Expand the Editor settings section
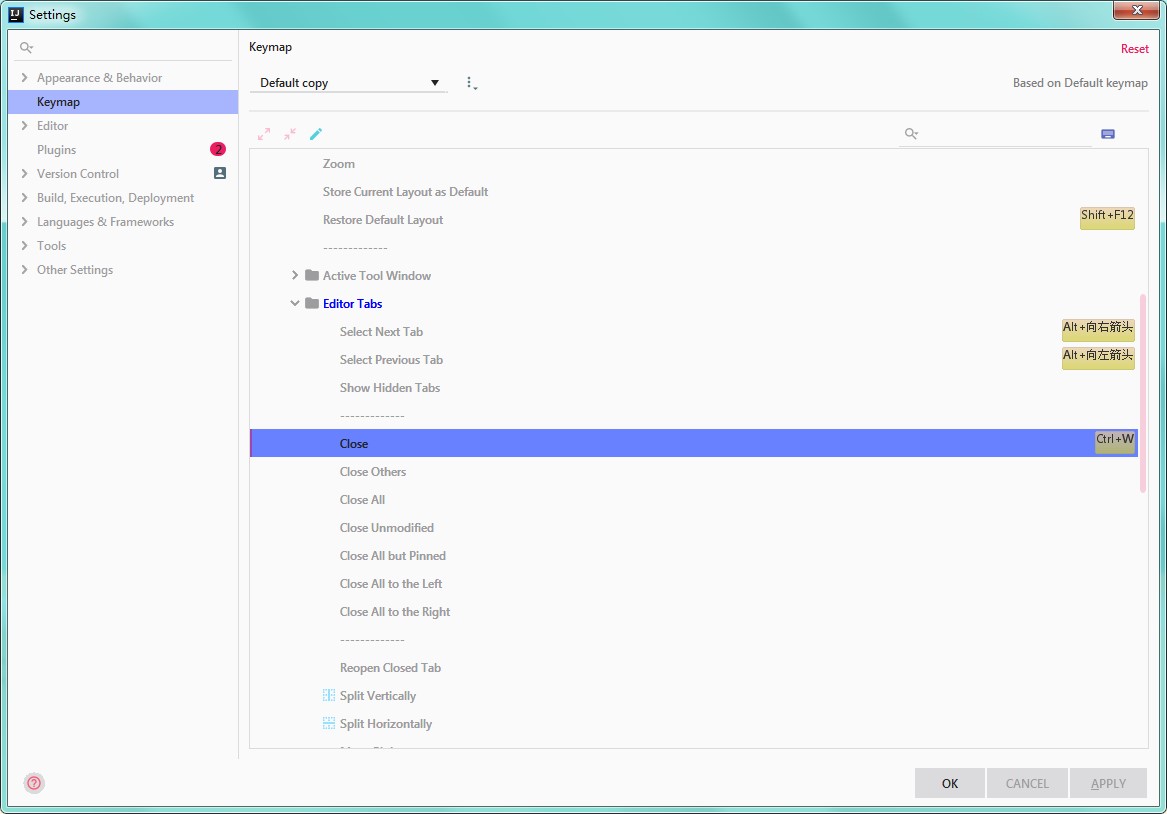The width and height of the screenshot is (1167, 814). (x=24, y=126)
